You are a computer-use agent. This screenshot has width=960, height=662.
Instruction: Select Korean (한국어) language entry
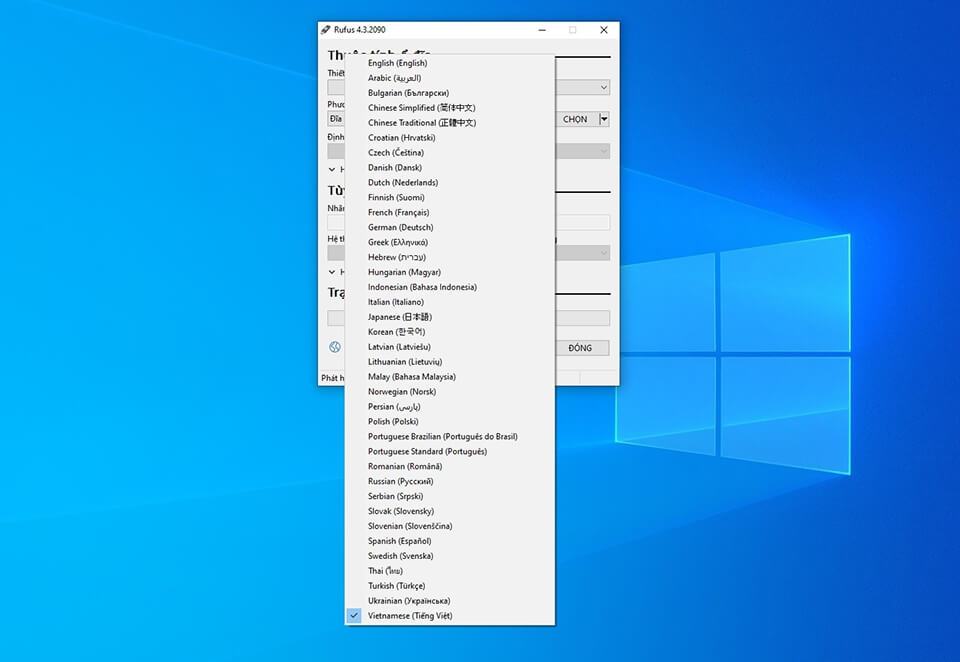coord(396,332)
